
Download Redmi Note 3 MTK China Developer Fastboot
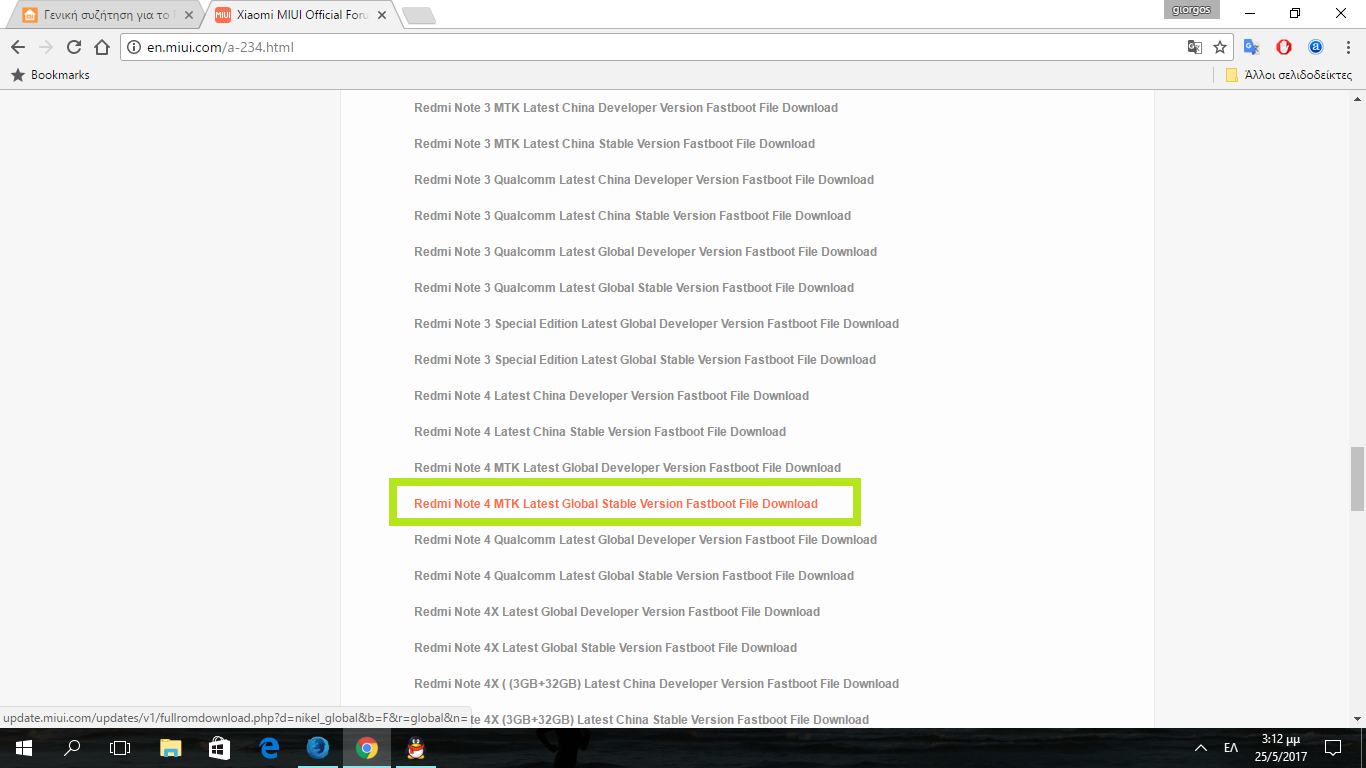coord(626,108)
